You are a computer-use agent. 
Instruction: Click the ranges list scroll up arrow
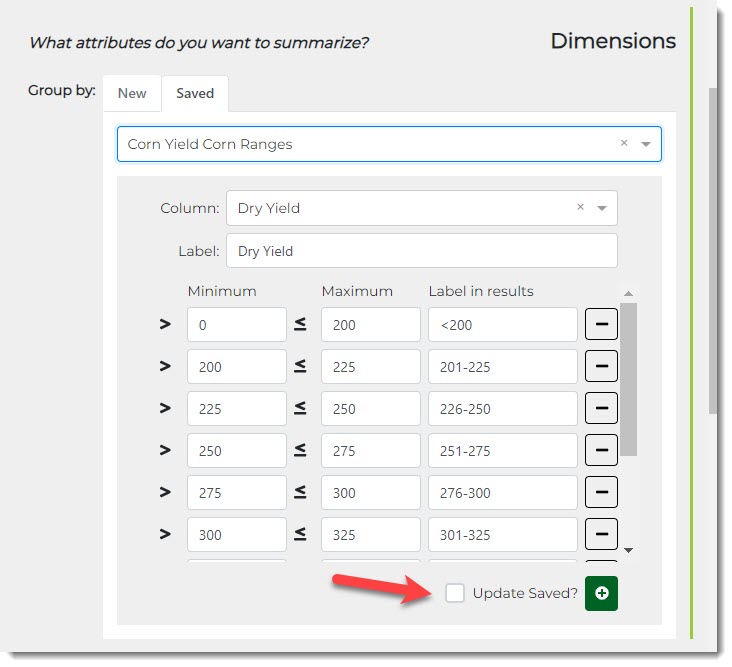point(628,294)
